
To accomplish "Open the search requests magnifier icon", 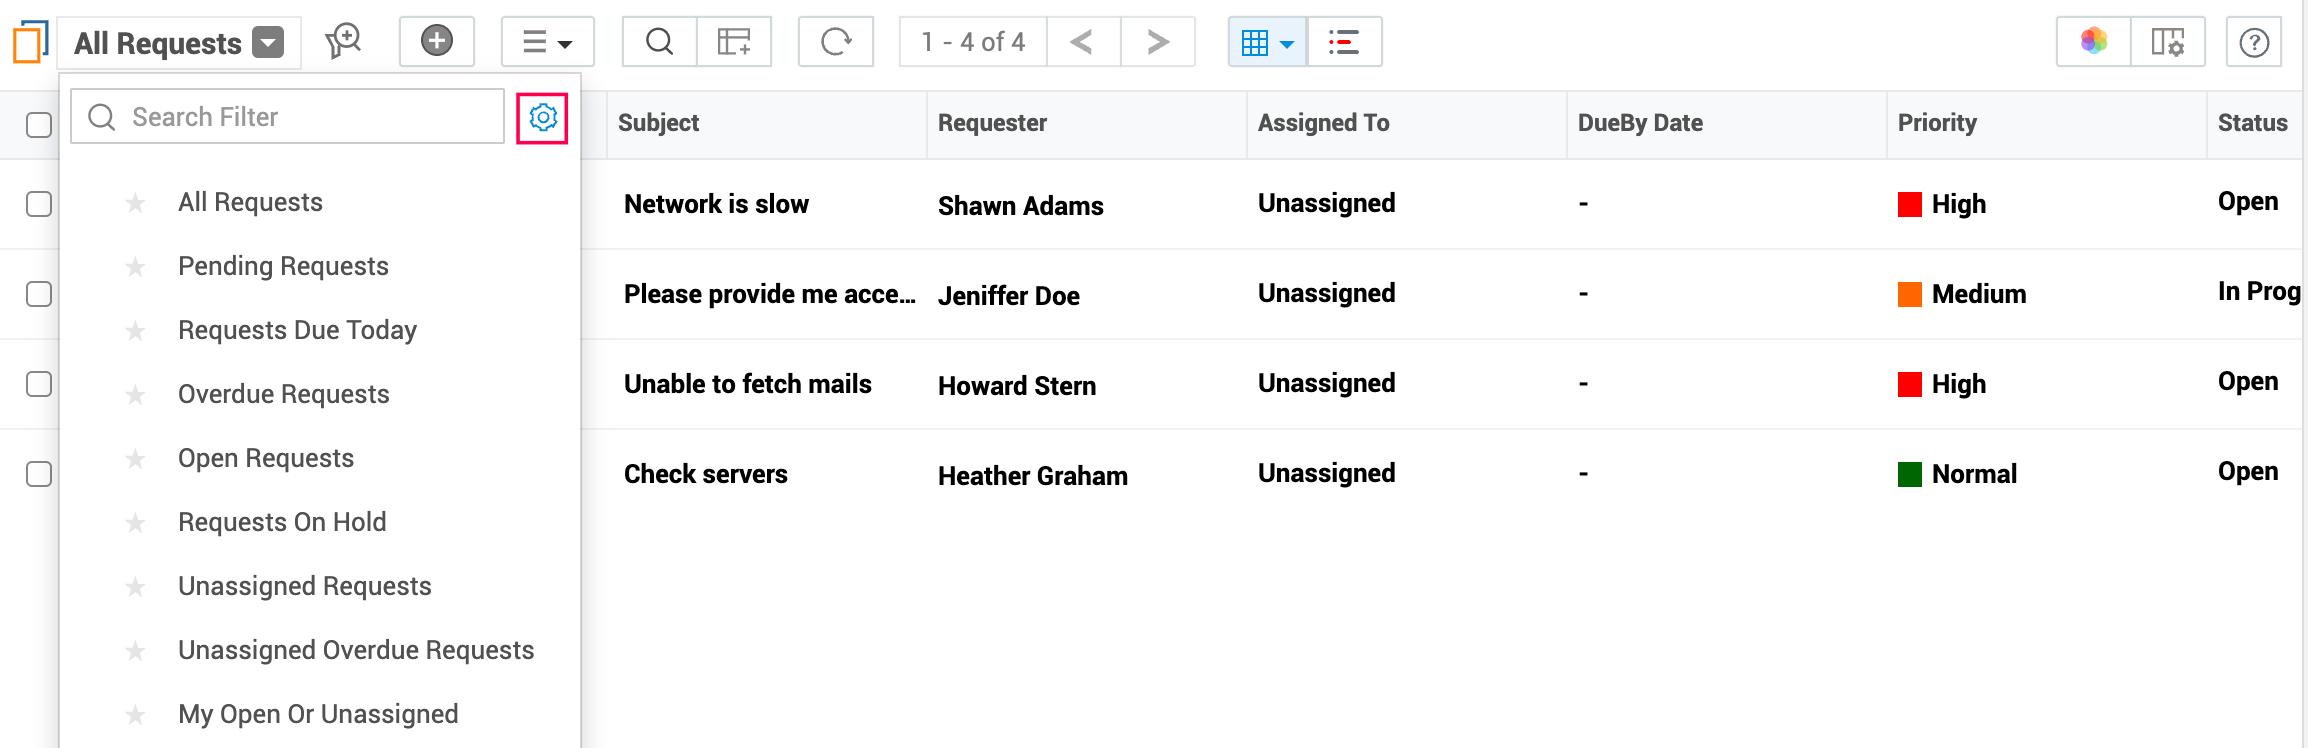I will [x=659, y=42].
